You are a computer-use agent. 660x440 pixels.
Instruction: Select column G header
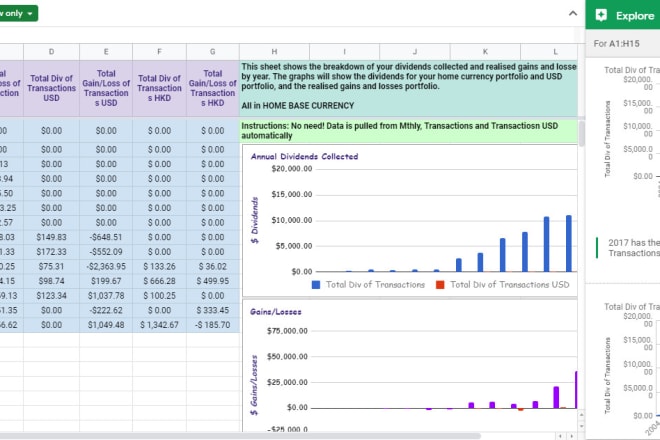(213, 51)
